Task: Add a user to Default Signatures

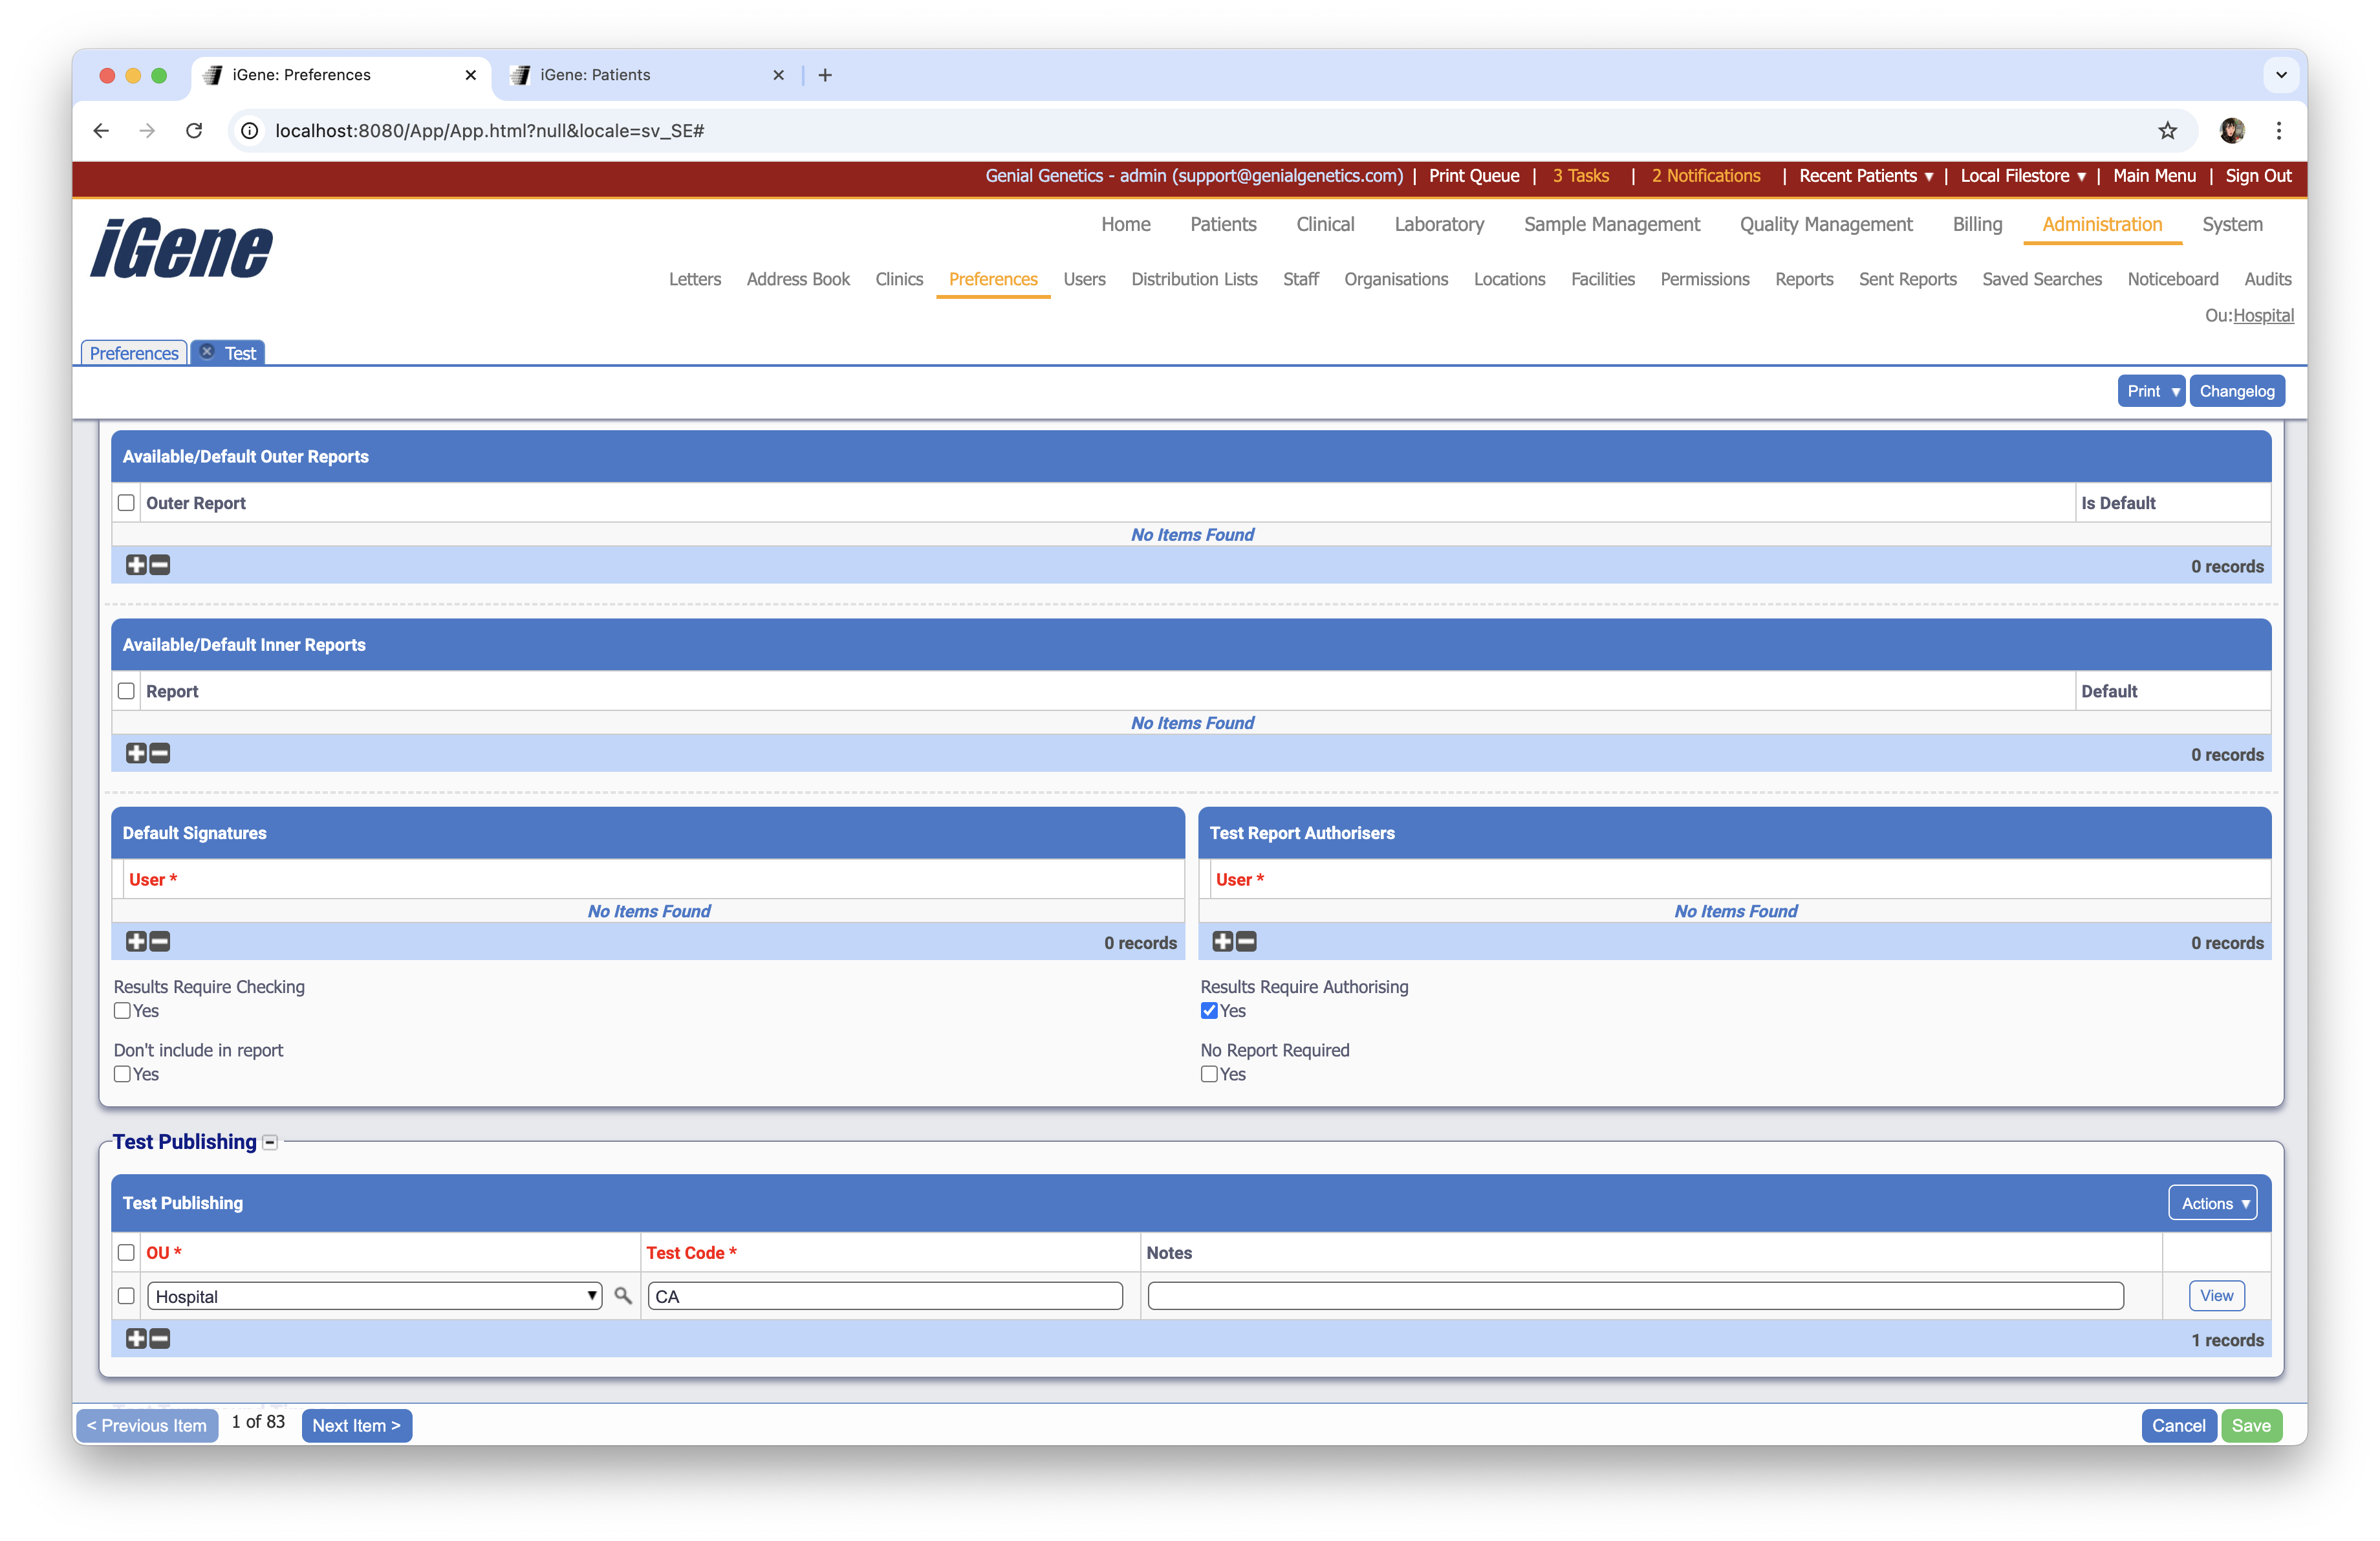Action: (136, 941)
